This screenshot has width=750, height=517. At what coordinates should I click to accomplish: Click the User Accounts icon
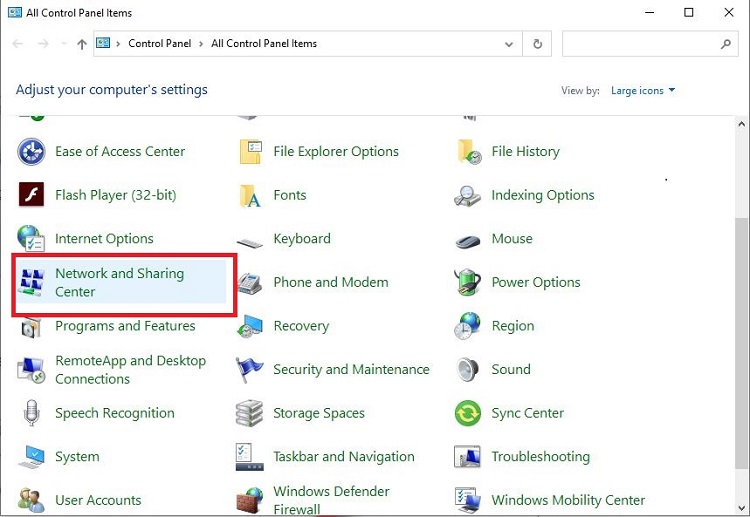point(31,500)
